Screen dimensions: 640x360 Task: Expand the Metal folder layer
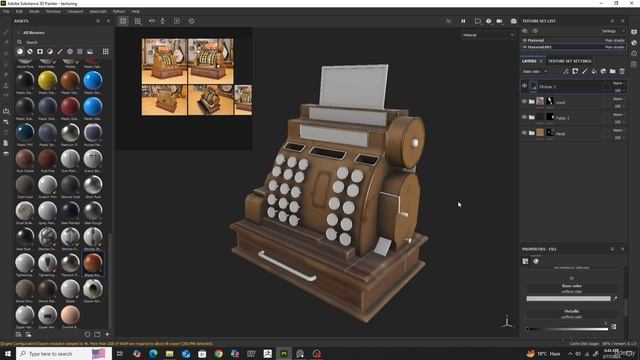point(531,133)
